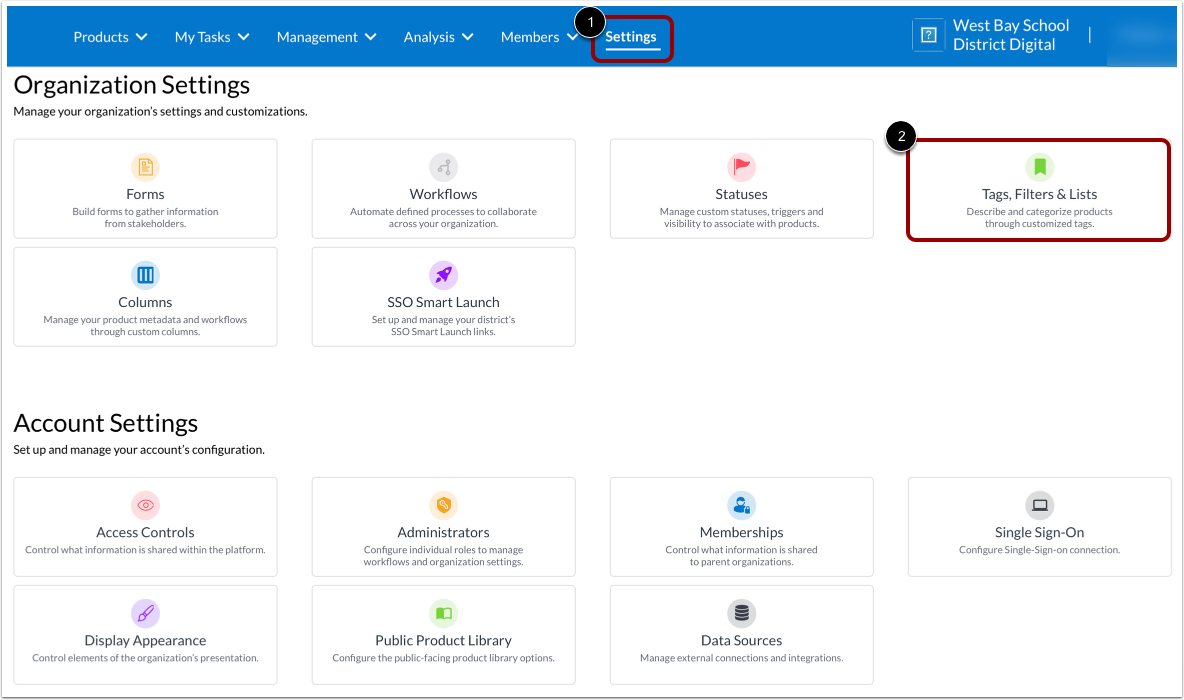Image resolution: width=1184 pixels, height=700 pixels.
Task: Open the Forms settings icon
Action: click(145, 166)
